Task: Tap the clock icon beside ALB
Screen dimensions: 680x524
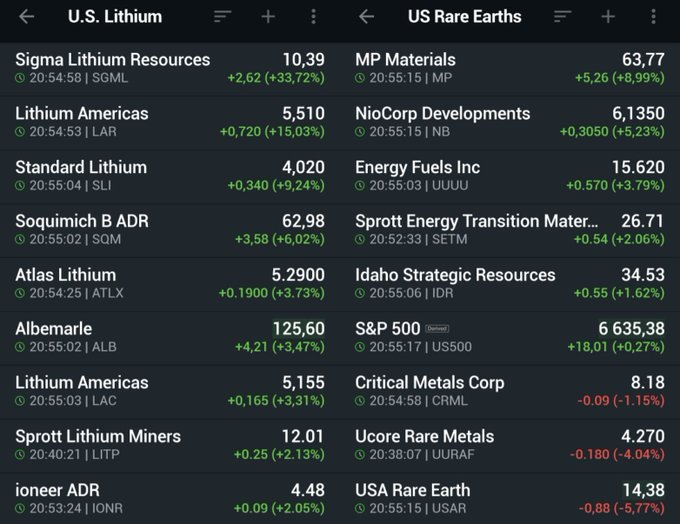Action: 20,347
